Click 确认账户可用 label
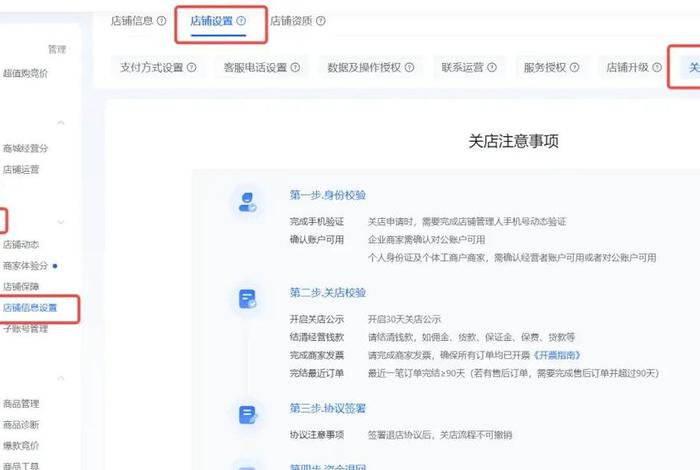The width and height of the screenshot is (700, 470). (317, 240)
